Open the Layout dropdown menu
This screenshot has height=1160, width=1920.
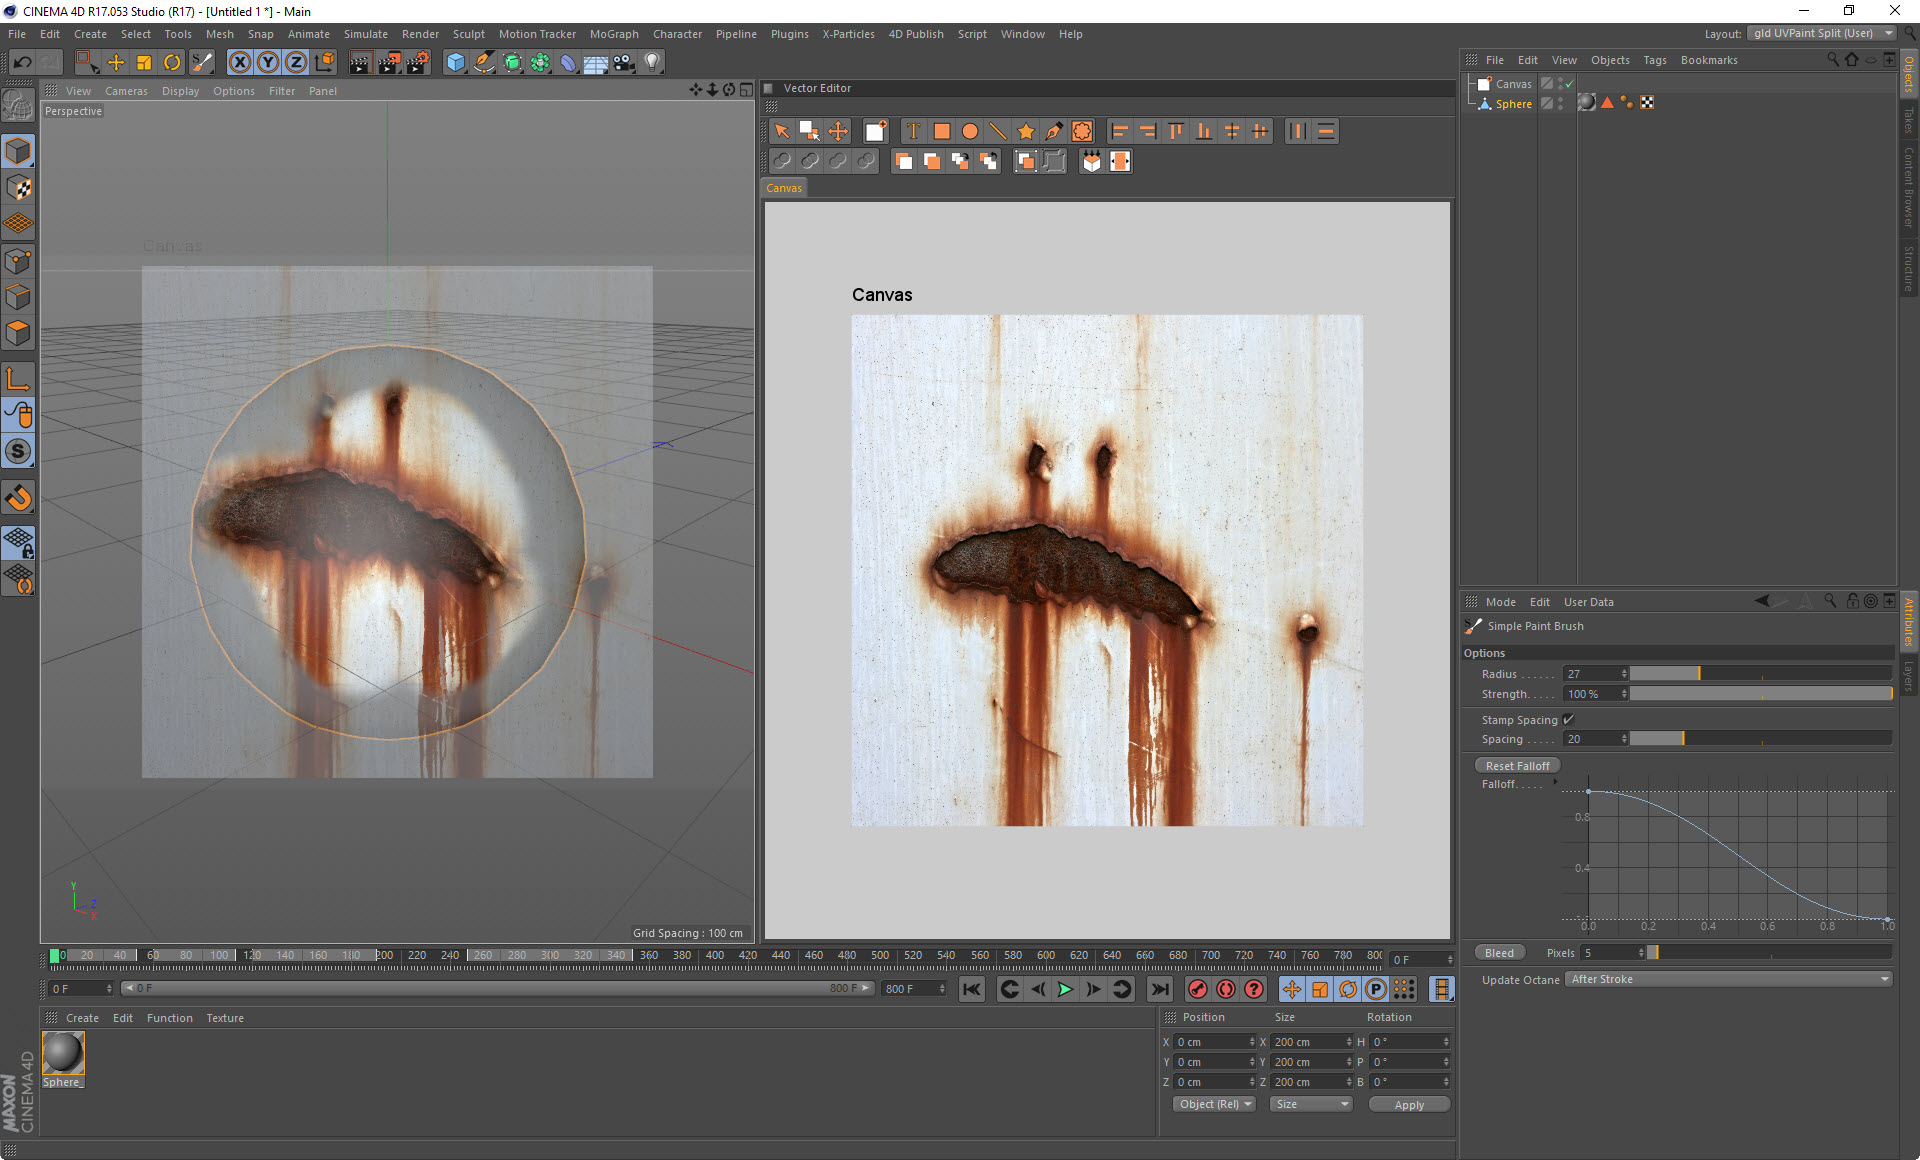click(1821, 33)
